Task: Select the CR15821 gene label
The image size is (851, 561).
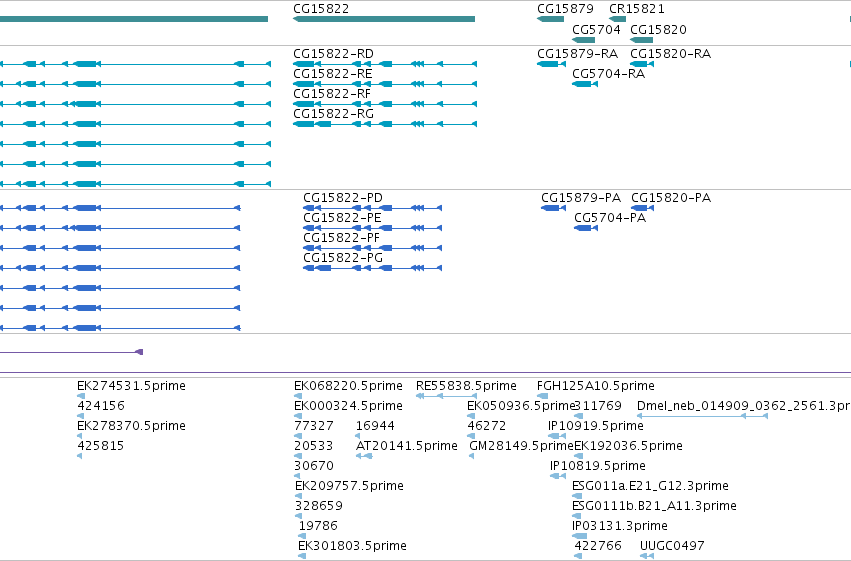Action: tap(637, 9)
